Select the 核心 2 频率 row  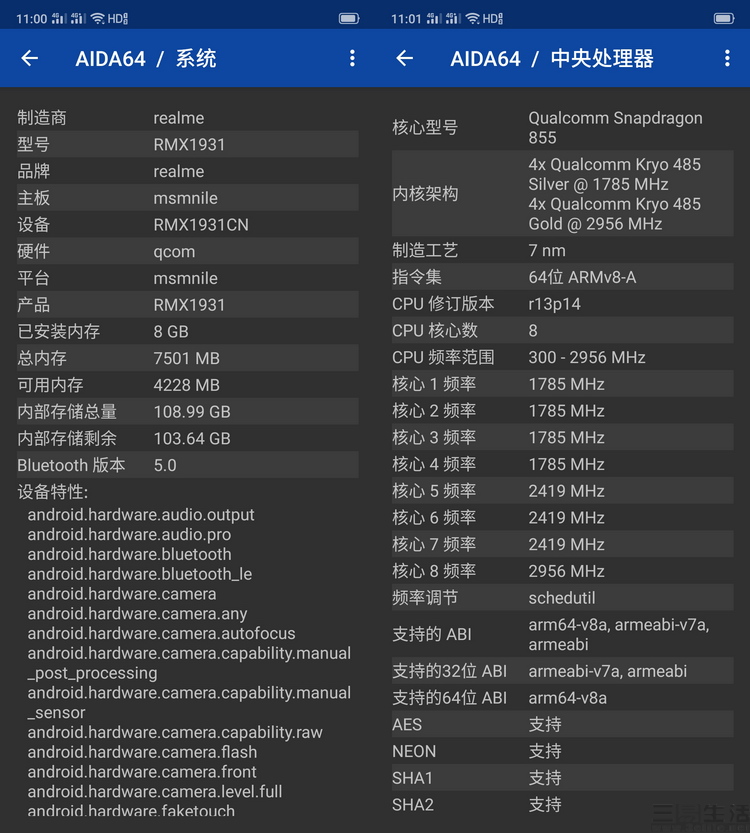tap(562, 411)
